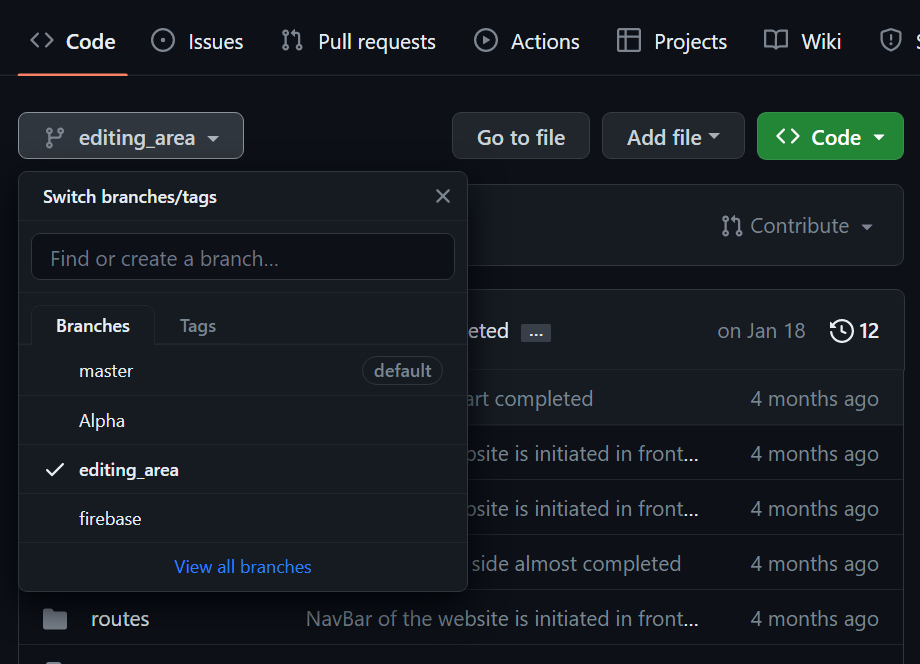Viewport: 920px width, 664px height.
Task: Select the editing_area branch with checkmark
Action: click(129, 470)
